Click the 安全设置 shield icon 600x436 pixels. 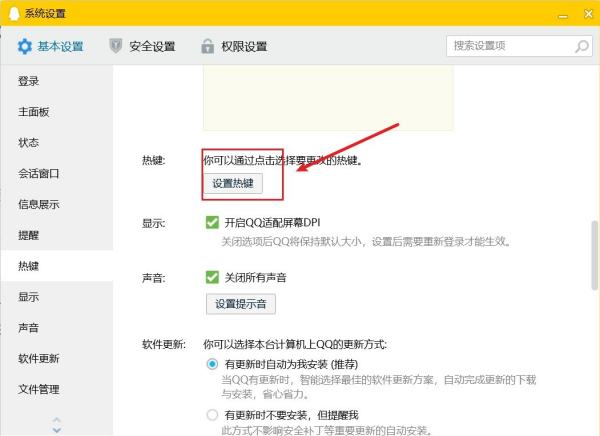[x=116, y=46]
